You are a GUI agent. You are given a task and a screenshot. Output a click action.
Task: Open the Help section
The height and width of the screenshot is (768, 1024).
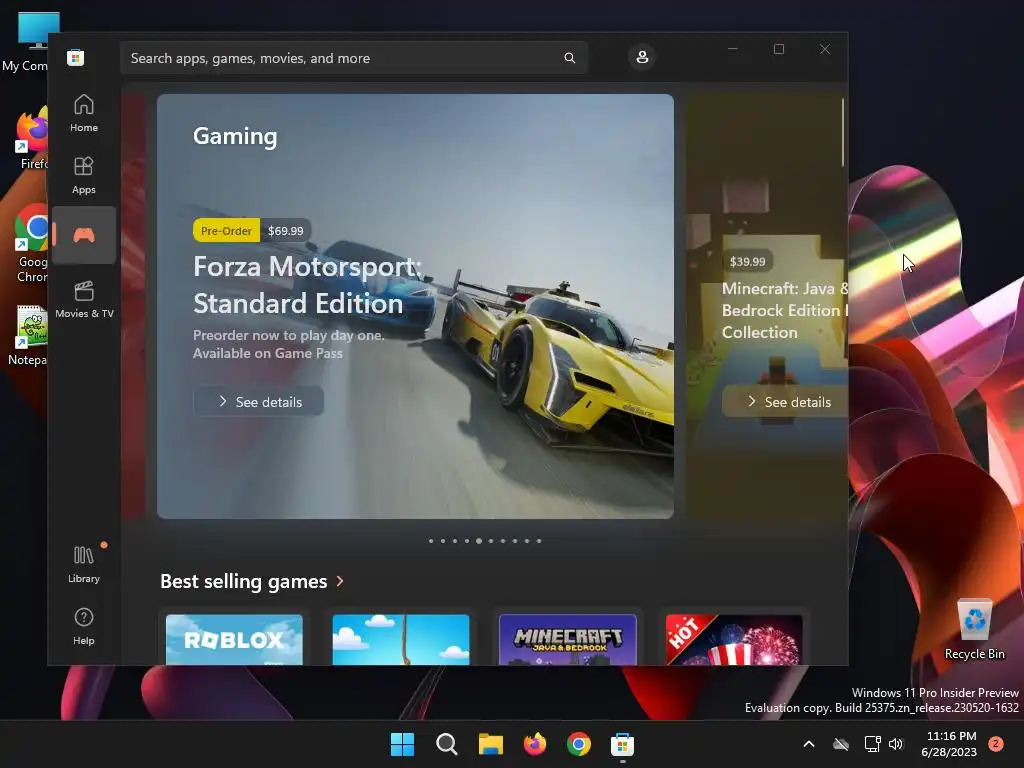84,626
